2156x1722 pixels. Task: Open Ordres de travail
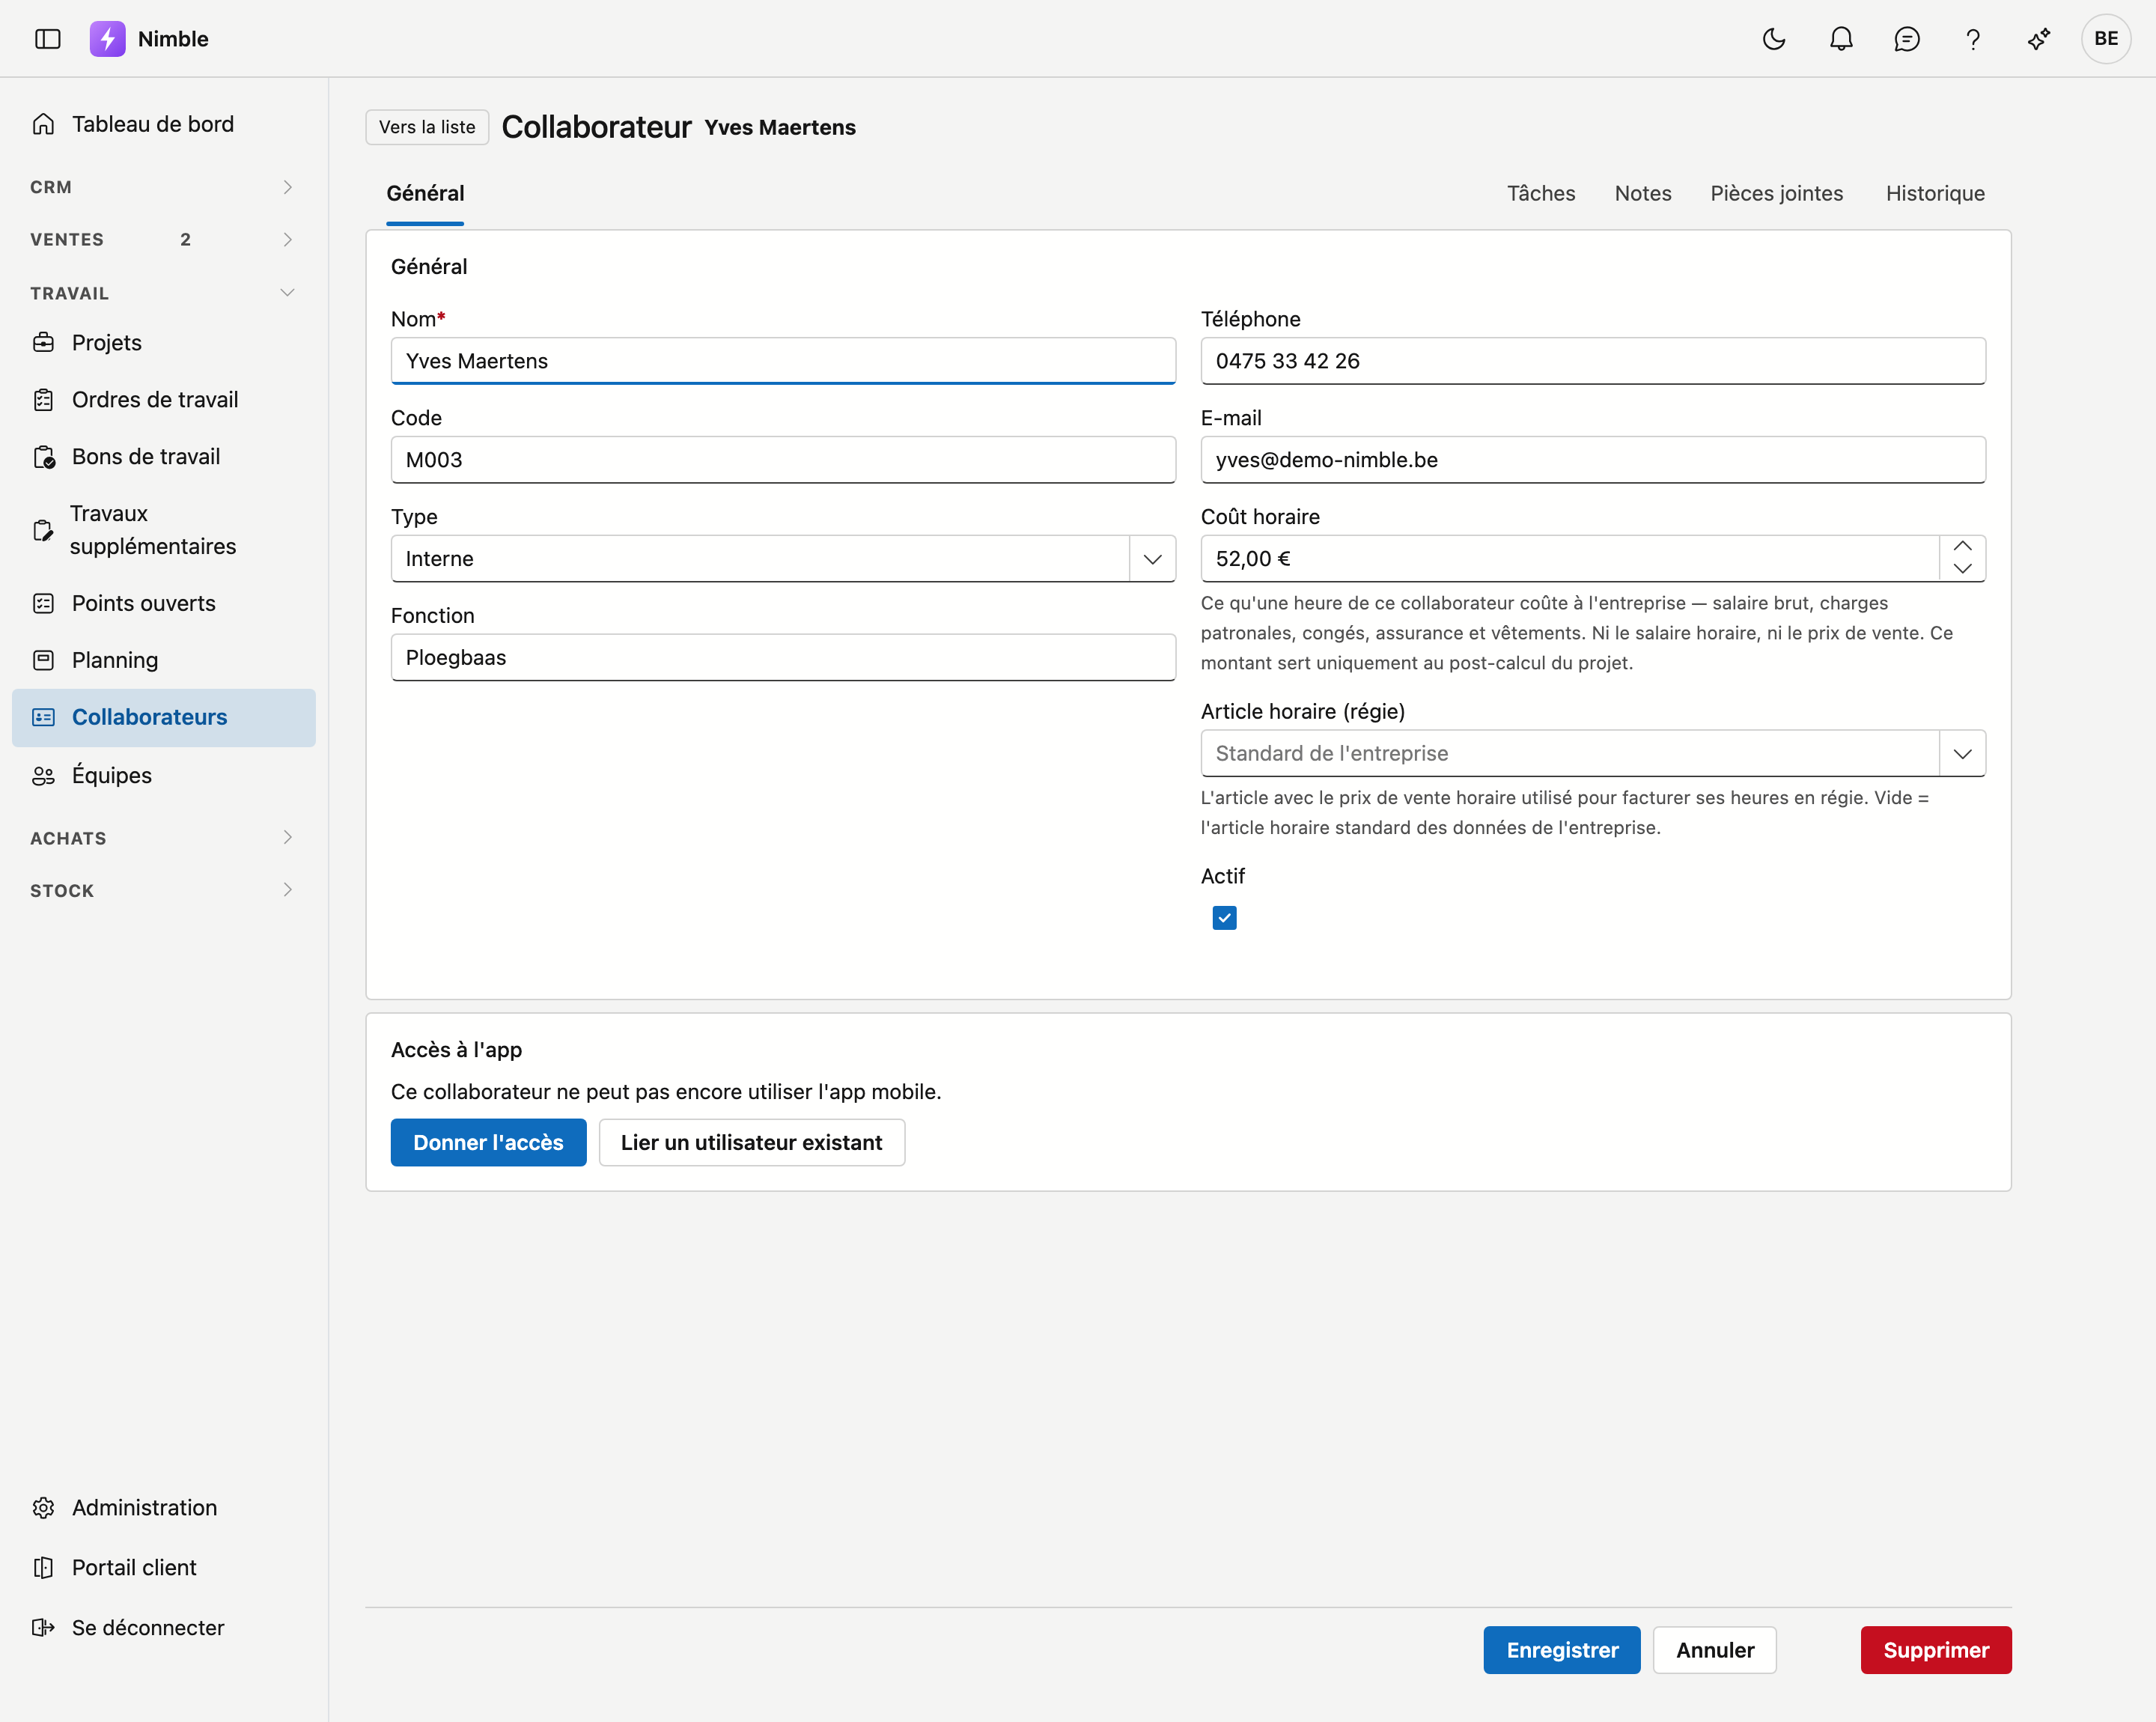point(164,399)
